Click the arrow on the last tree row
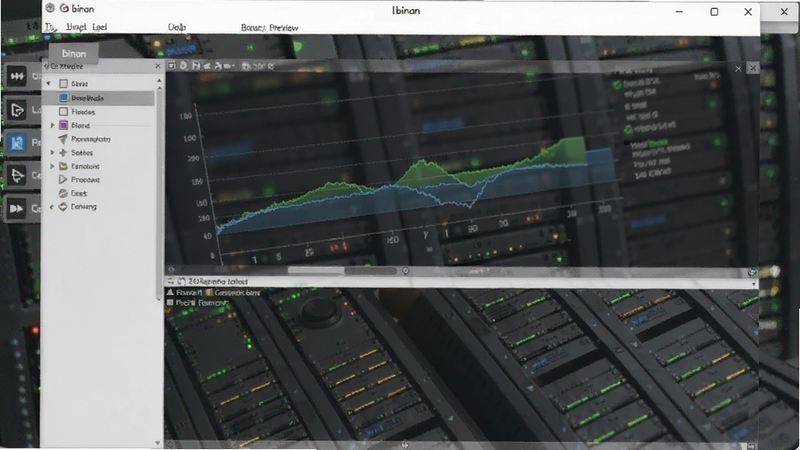This screenshot has height=450, width=800. point(52,207)
